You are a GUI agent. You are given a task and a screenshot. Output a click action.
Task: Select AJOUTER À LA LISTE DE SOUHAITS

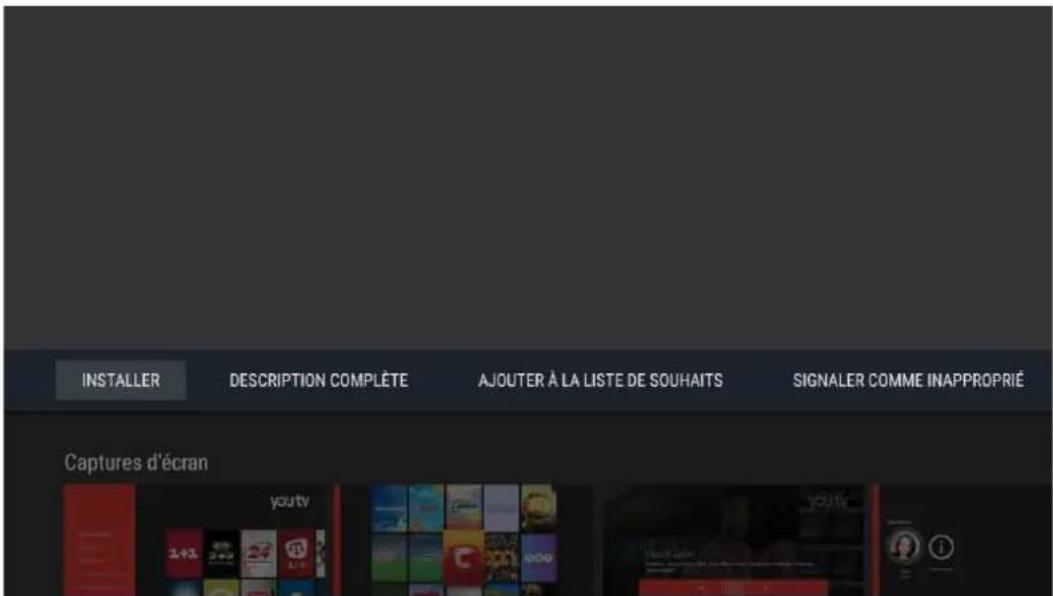[600, 380]
